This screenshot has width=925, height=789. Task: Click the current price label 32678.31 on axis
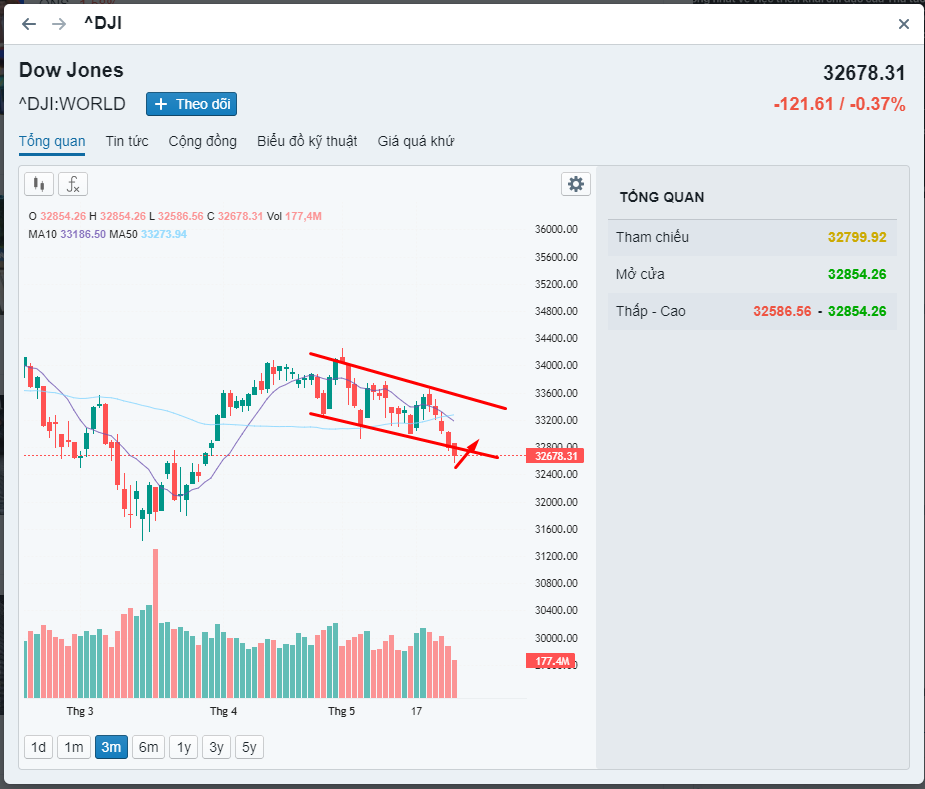(555, 456)
